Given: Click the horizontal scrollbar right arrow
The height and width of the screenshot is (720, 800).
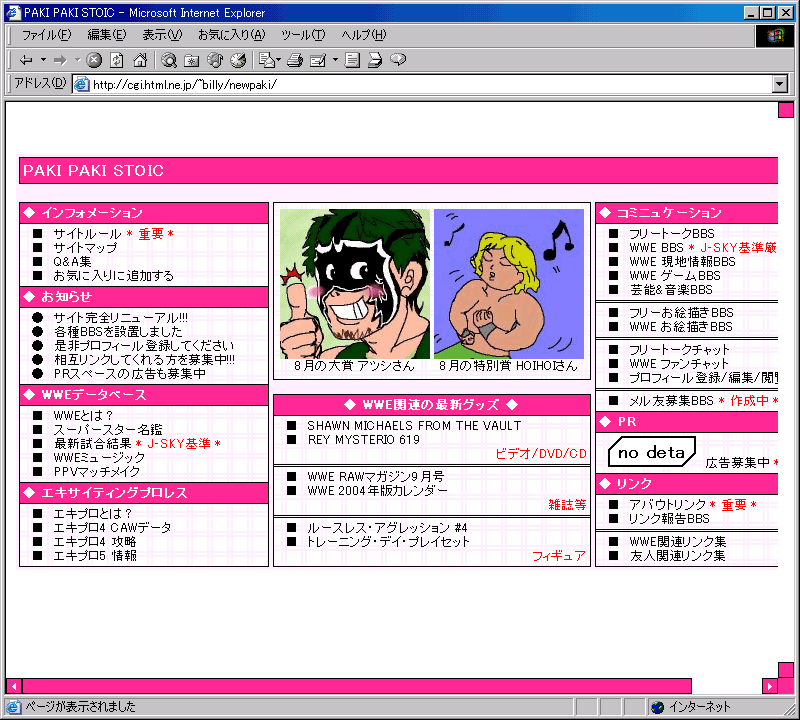Looking at the screenshot, I should point(769,686).
